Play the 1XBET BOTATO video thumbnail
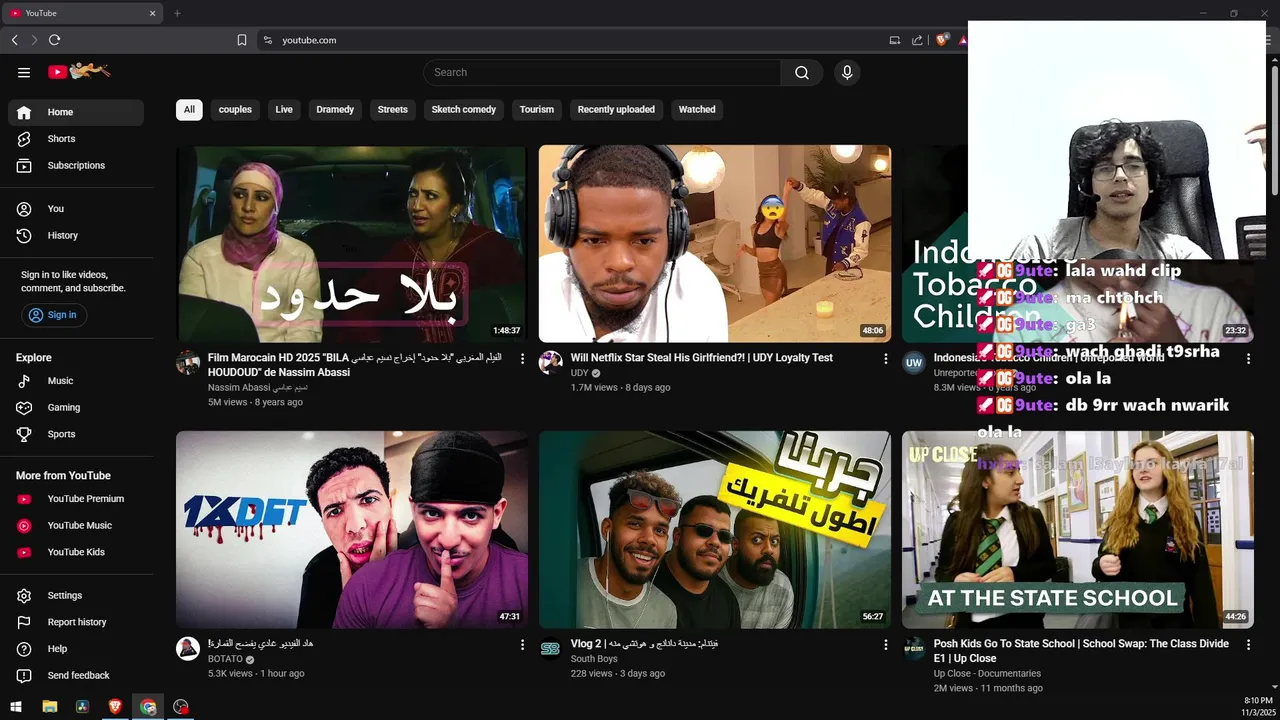 352,530
